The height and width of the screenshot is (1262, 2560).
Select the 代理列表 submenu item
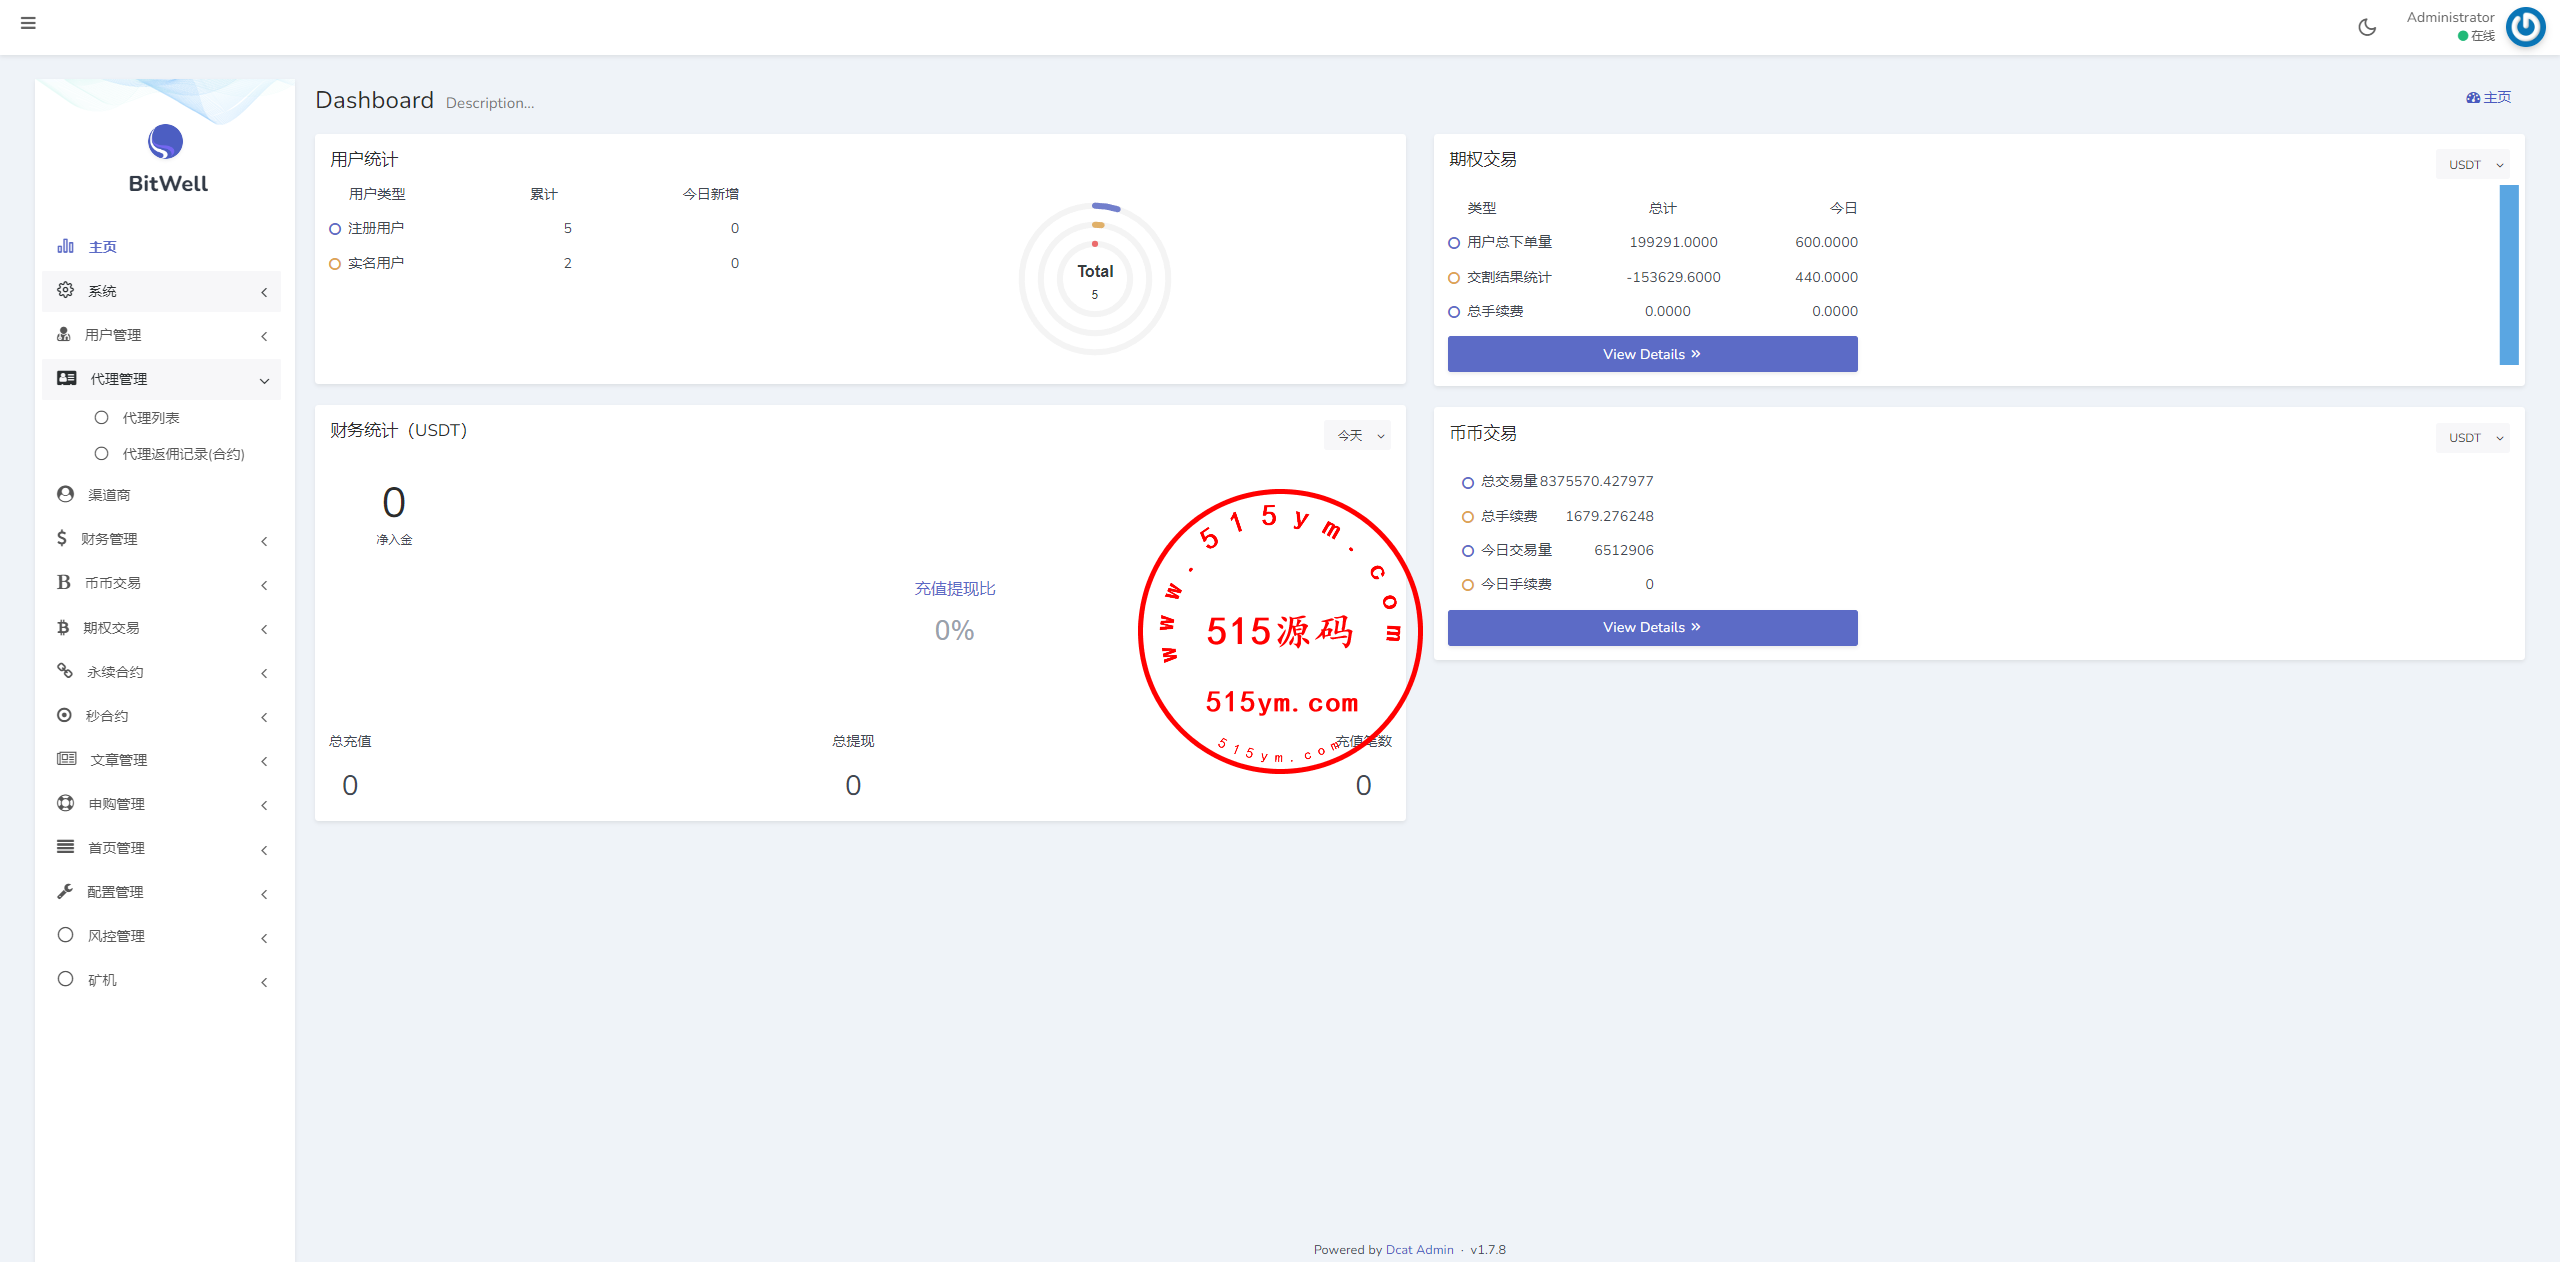pyautogui.click(x=150, y=418)
